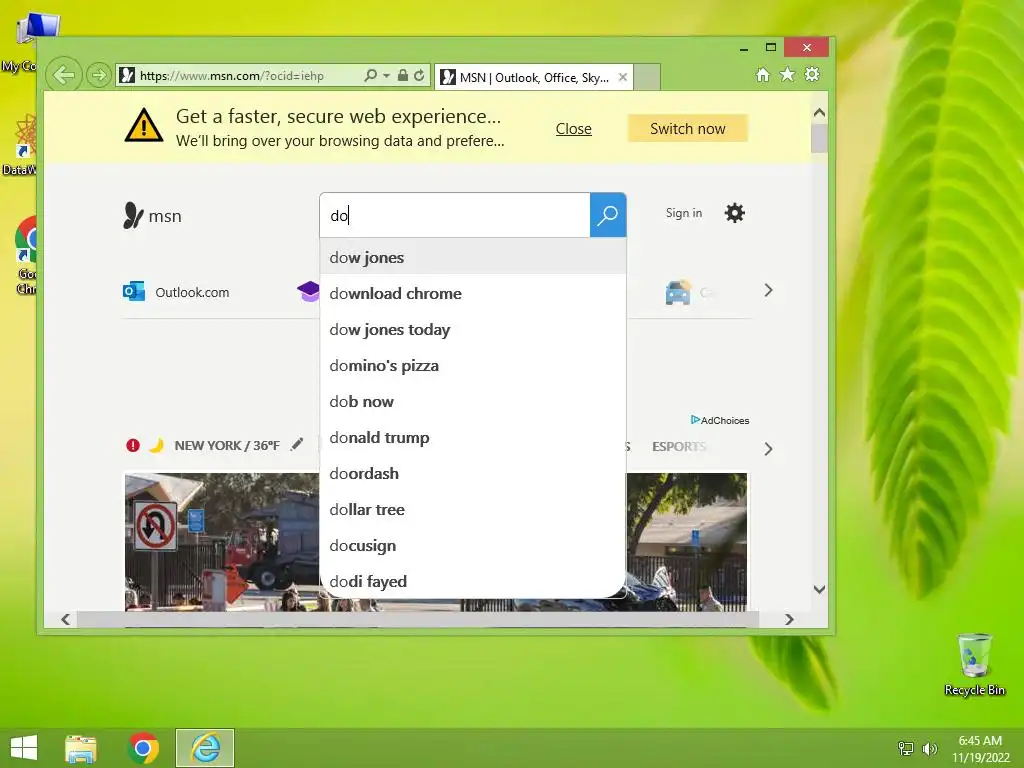This screenshot has height=768, width=1024.
Task: Choose 'dodi fayed' from the suggestions
Action: pos(473,581)
